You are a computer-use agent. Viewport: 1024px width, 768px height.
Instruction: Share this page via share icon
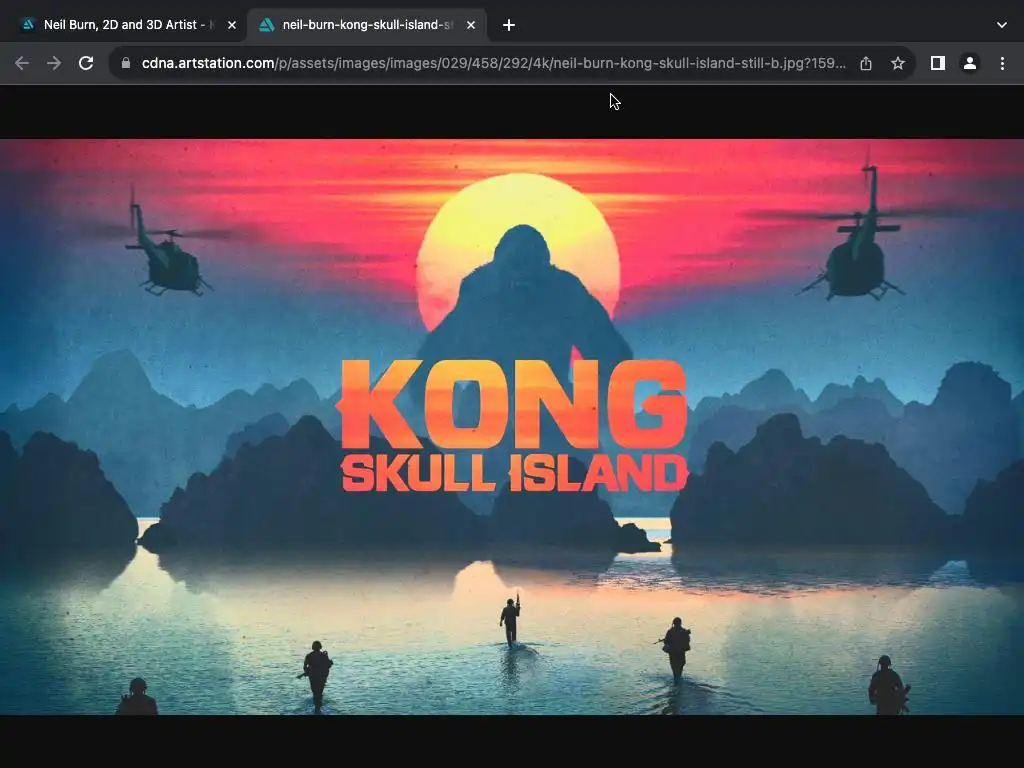pyautogui.click(x=866, y=63)
